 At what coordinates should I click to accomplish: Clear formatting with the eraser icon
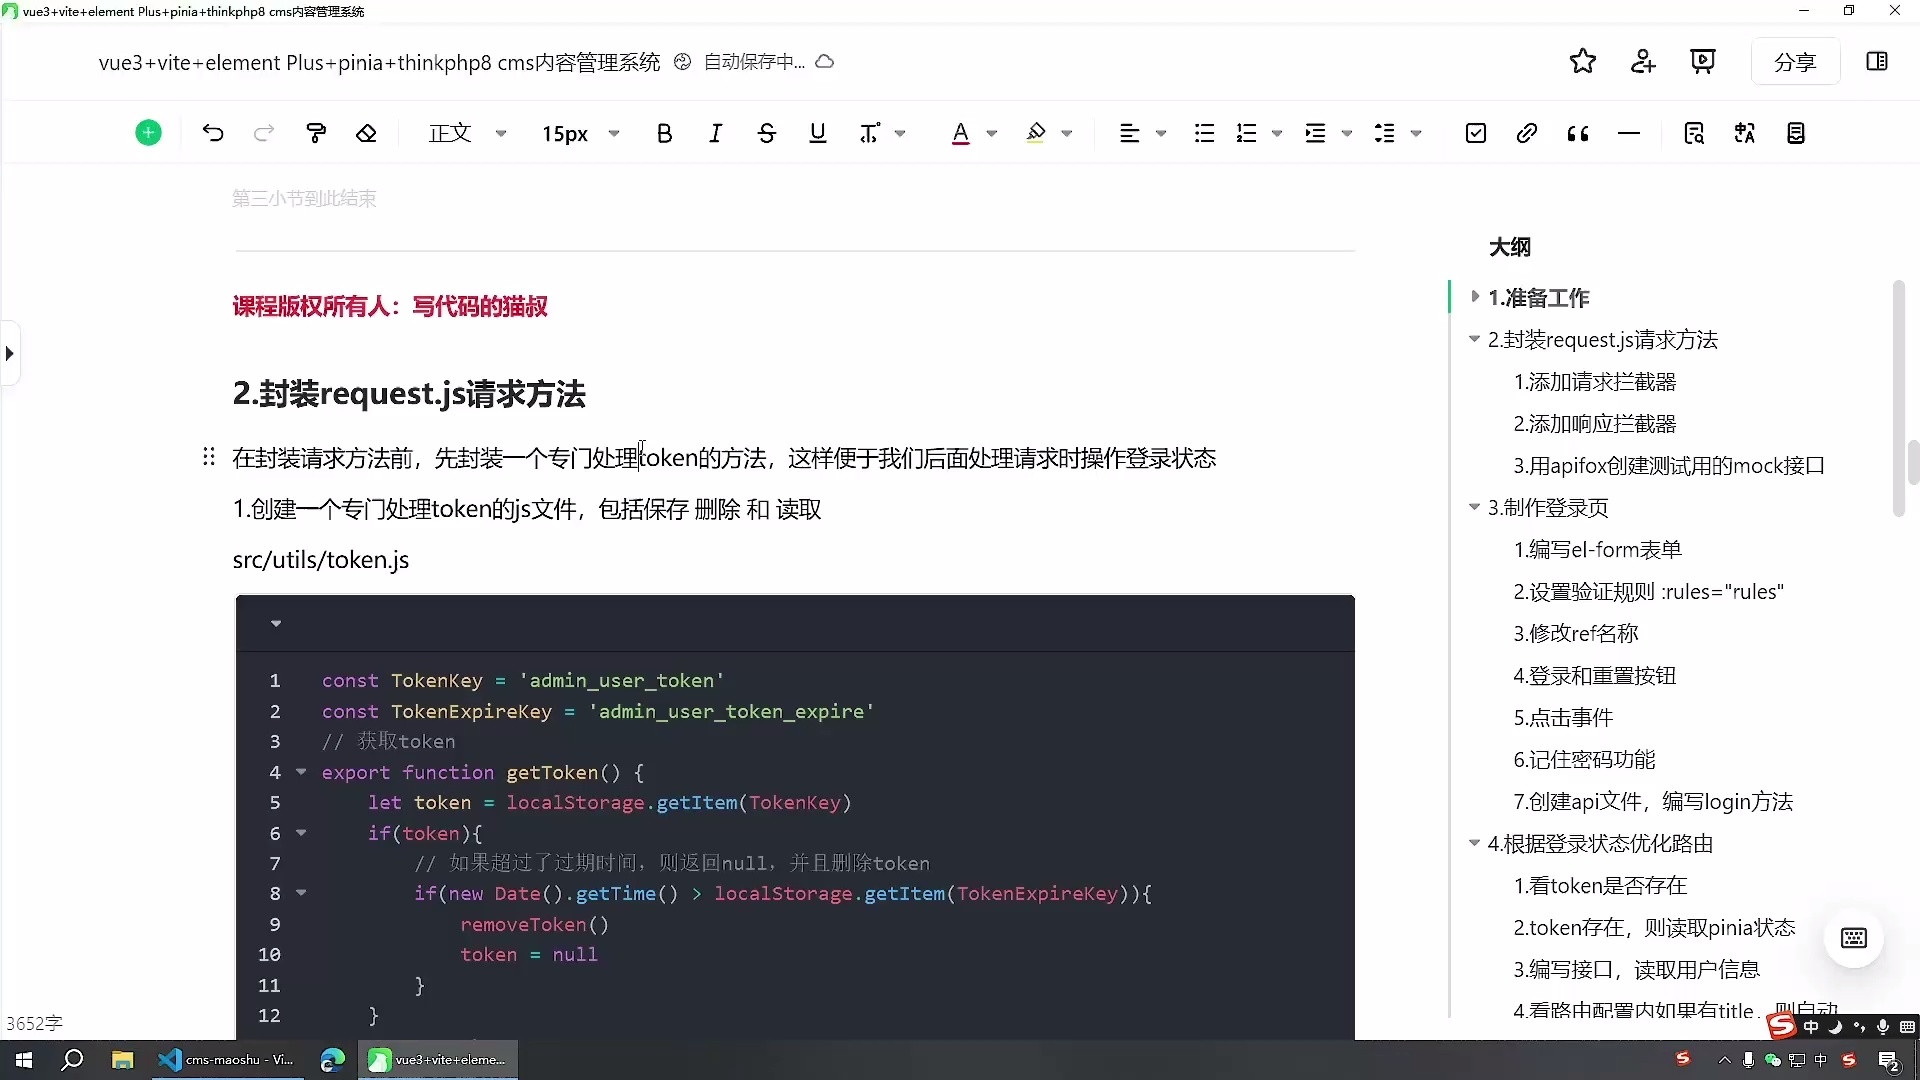click(x=367, y=133)
